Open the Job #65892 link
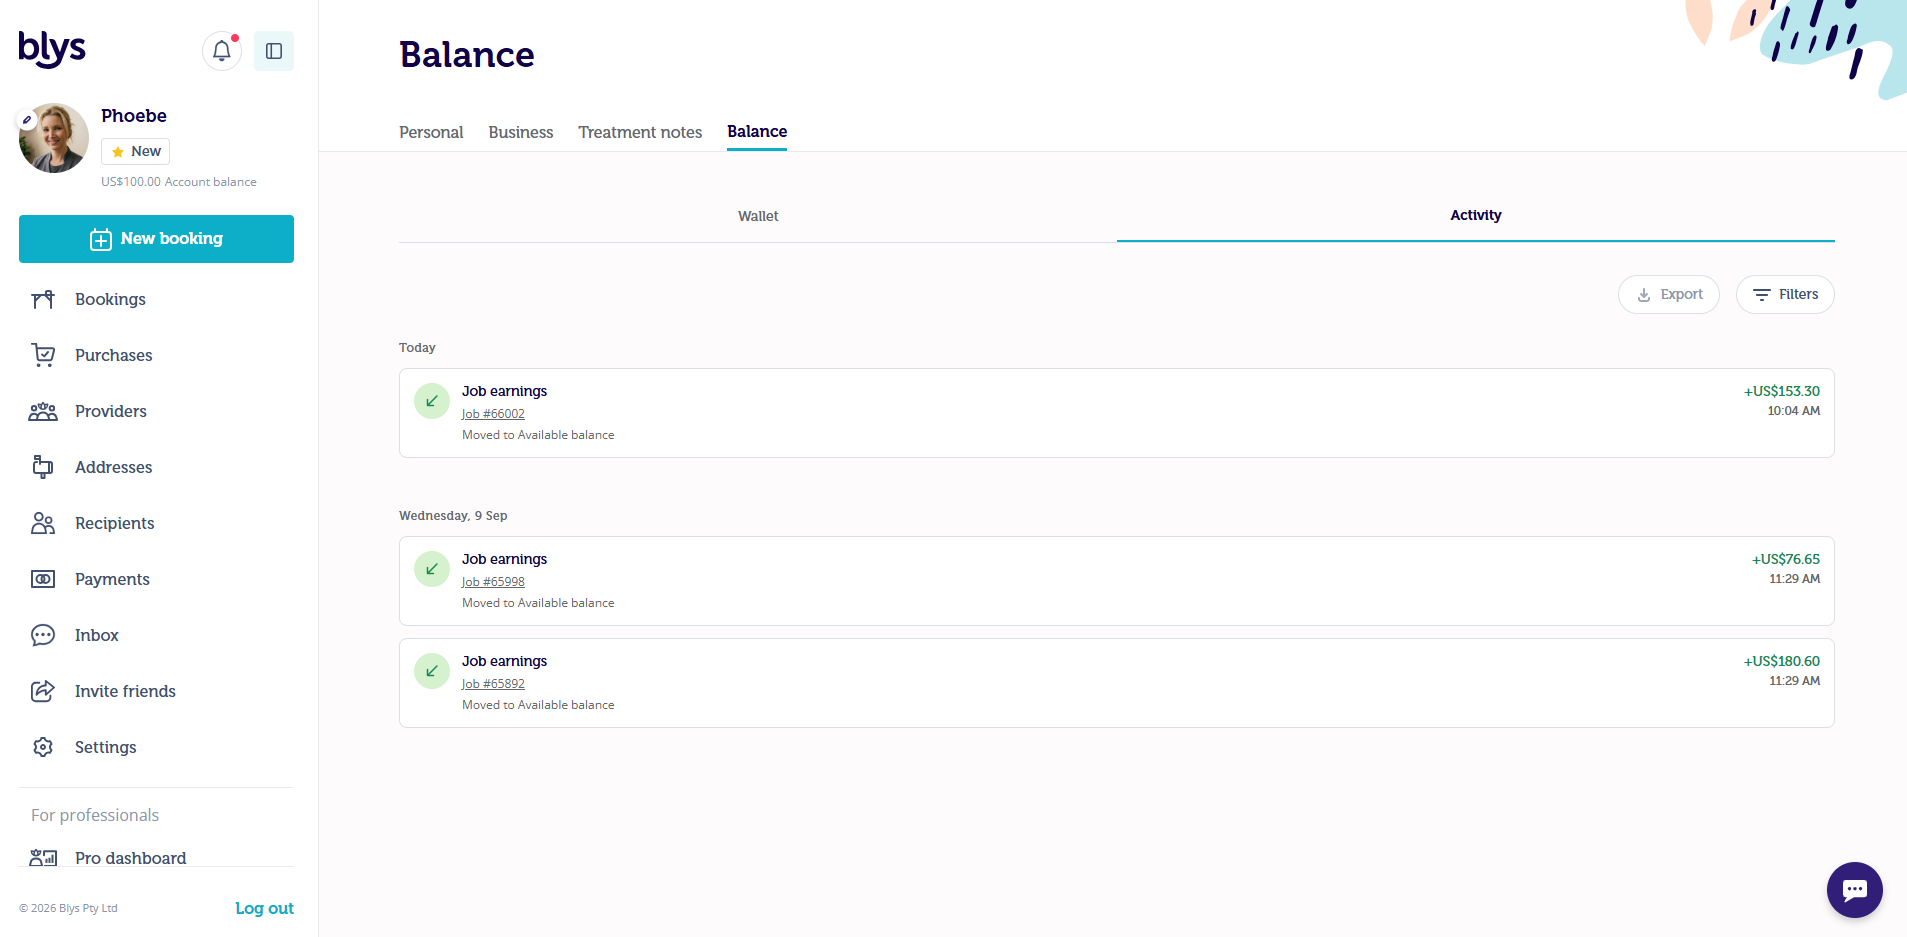The width and height of the screenshot is (1907, 937). pyautogui.click(x=493, y=684)
